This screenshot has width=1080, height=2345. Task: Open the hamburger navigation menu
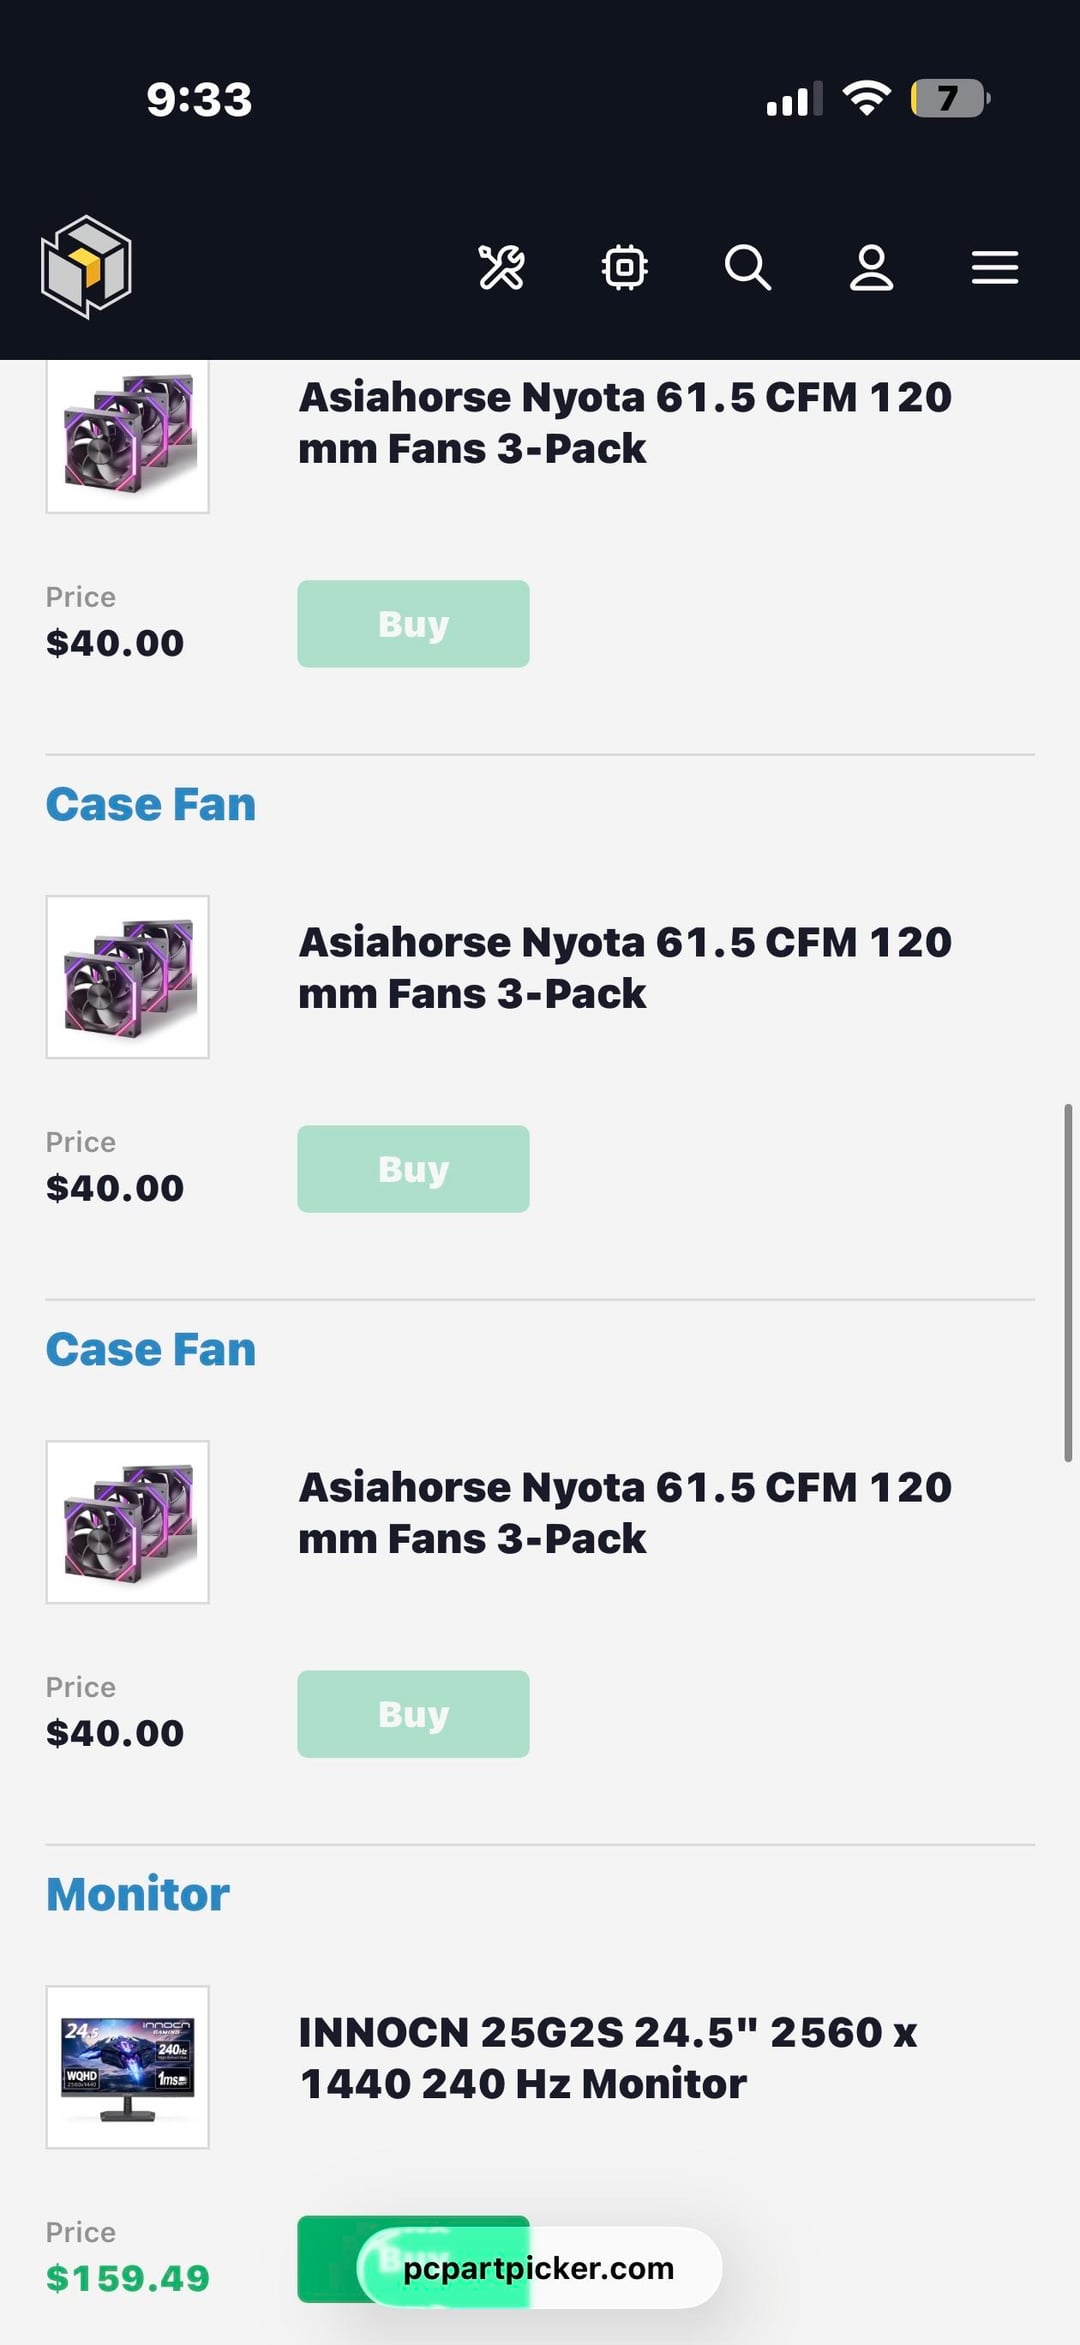(x=995, y=267)
